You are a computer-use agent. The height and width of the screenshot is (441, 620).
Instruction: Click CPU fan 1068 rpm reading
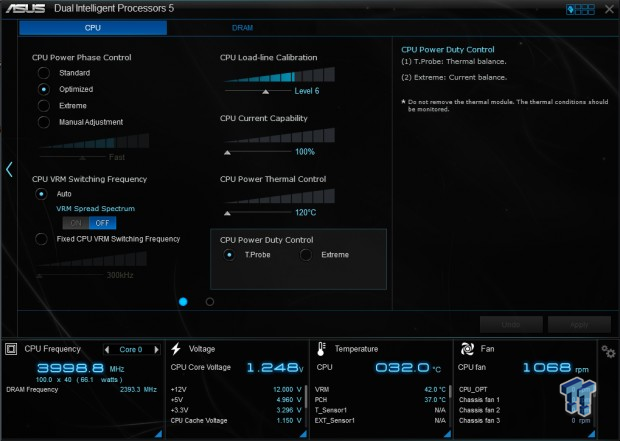[555, 368]
